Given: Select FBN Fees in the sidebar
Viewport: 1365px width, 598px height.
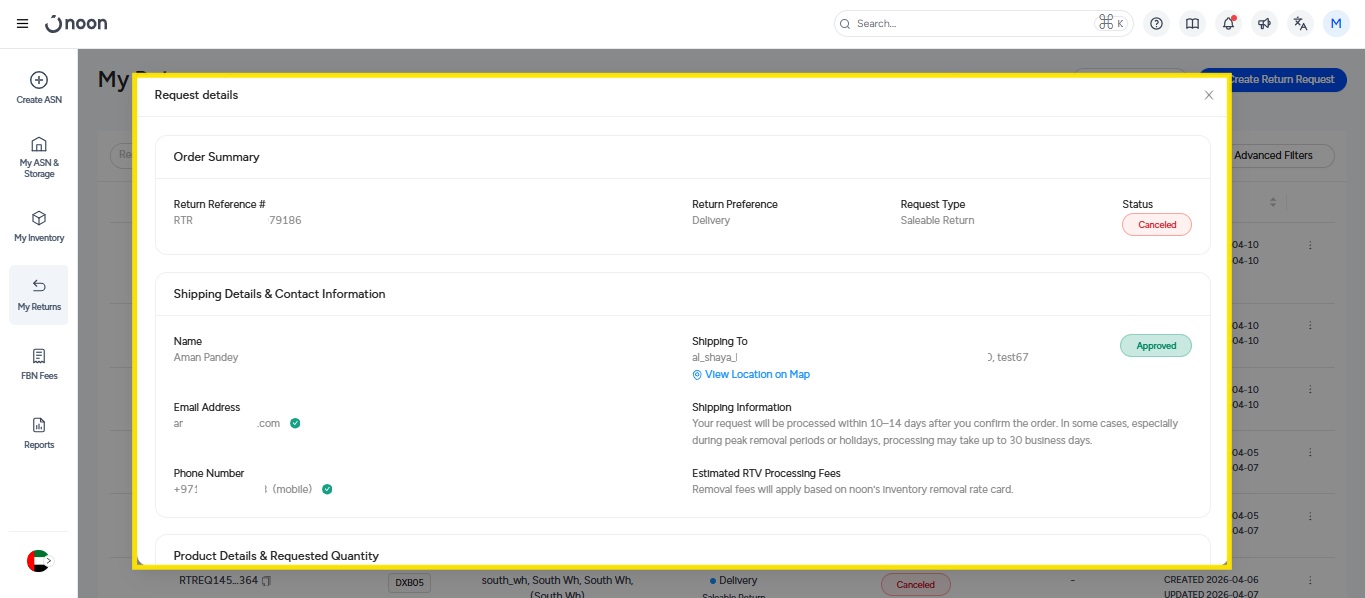Looking at the screenshot, I should pos(39,364).
